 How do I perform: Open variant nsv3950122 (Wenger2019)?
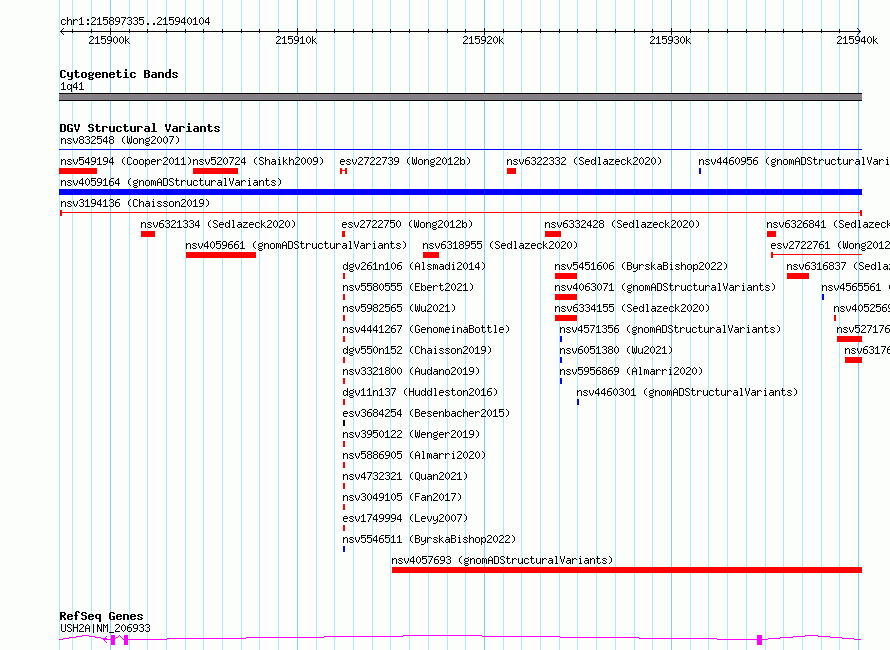tap(411, 434)
